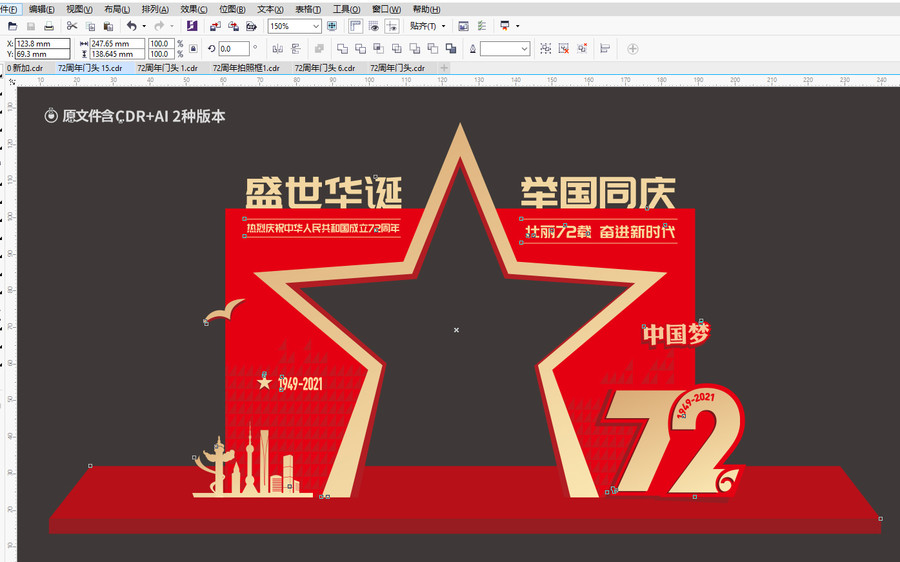Click the Paste clipboard icon
The height and width of the screenshot is (562, 900).
[x=108, y=26]
